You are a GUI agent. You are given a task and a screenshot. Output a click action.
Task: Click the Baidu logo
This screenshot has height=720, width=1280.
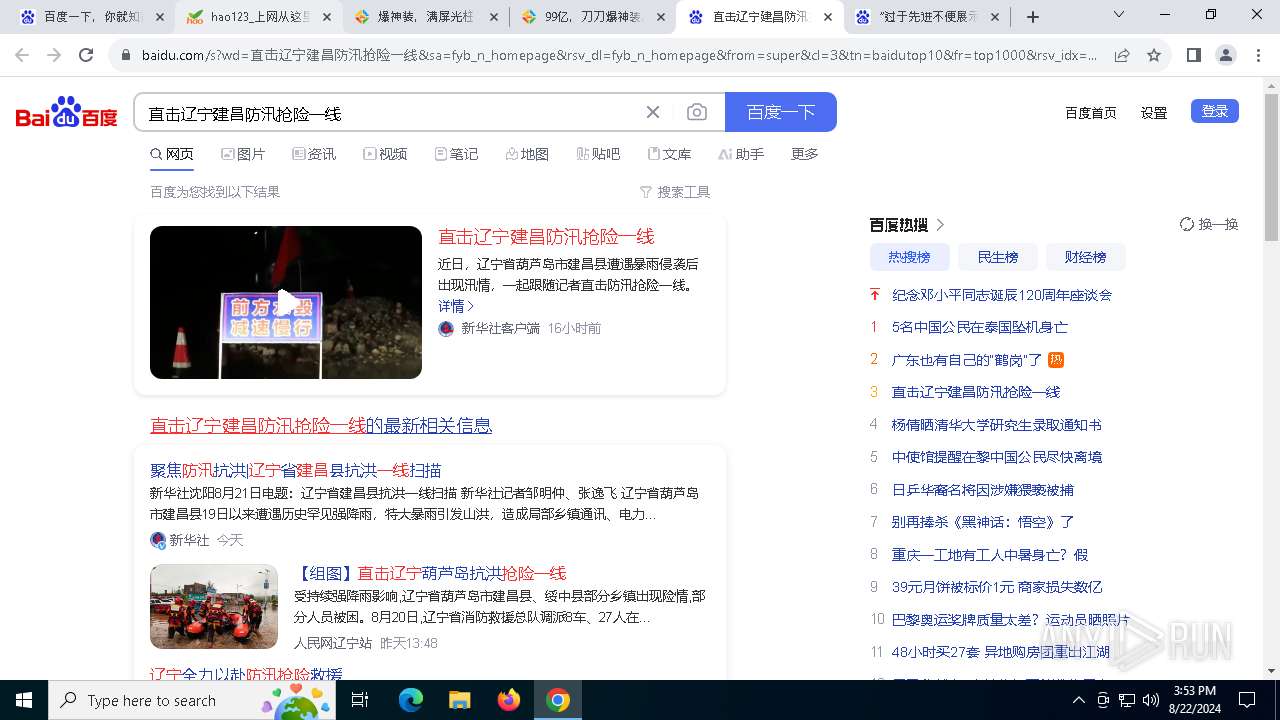(66, 113)
